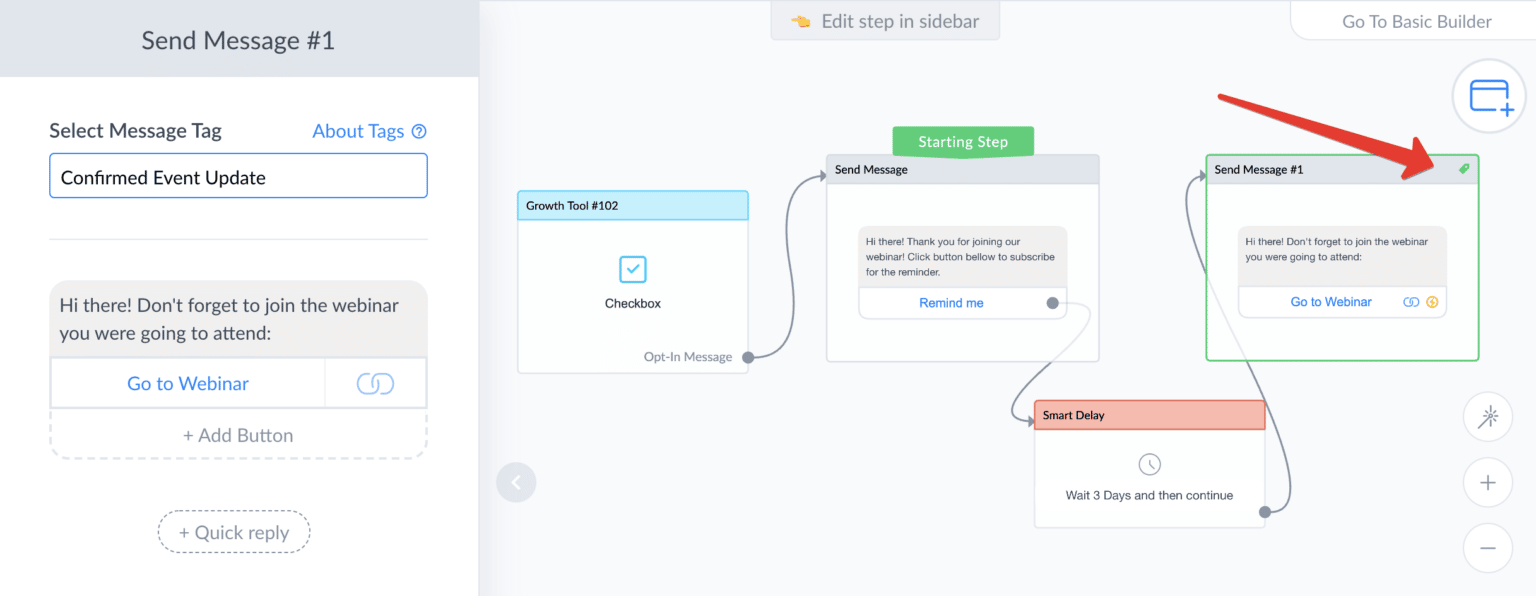The width and height of the screenshot is (1536, 596).
Task: Select the magic wand auto-arrange icon
Action: tap(1488, 417)
